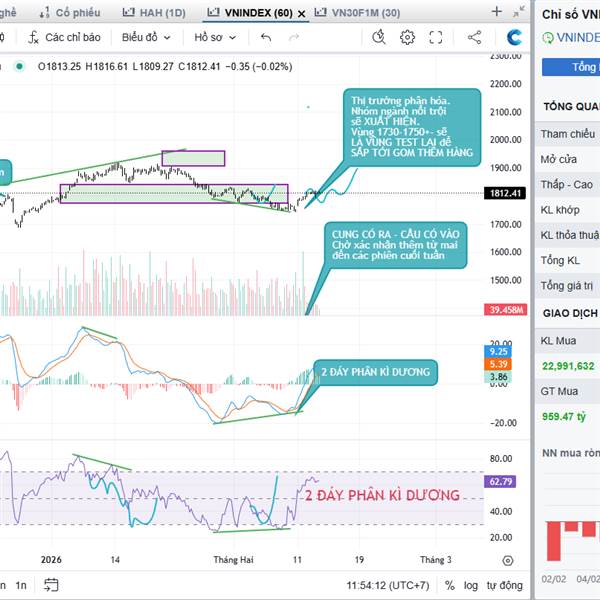Select the 1n time range button

[21, 585]
